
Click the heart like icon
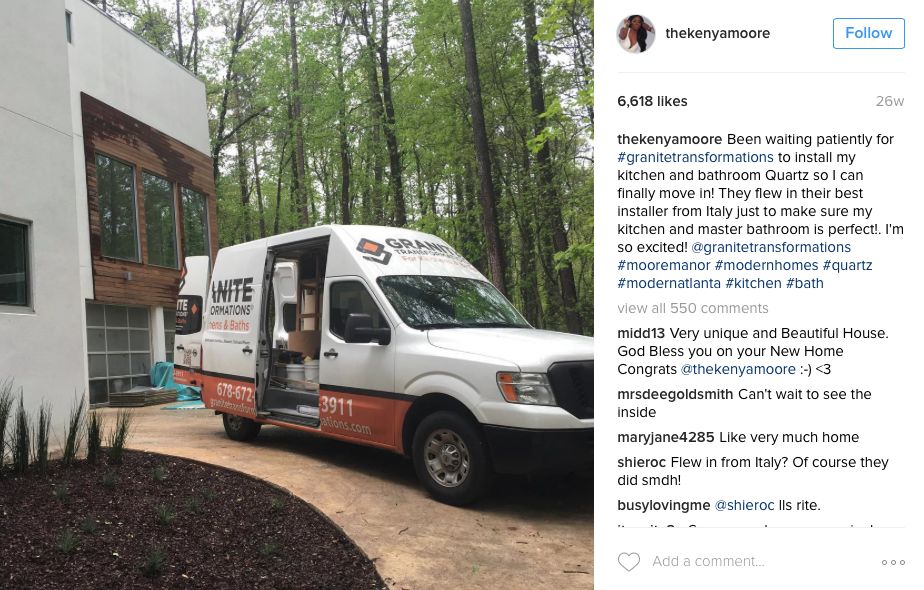coord(628,562)
